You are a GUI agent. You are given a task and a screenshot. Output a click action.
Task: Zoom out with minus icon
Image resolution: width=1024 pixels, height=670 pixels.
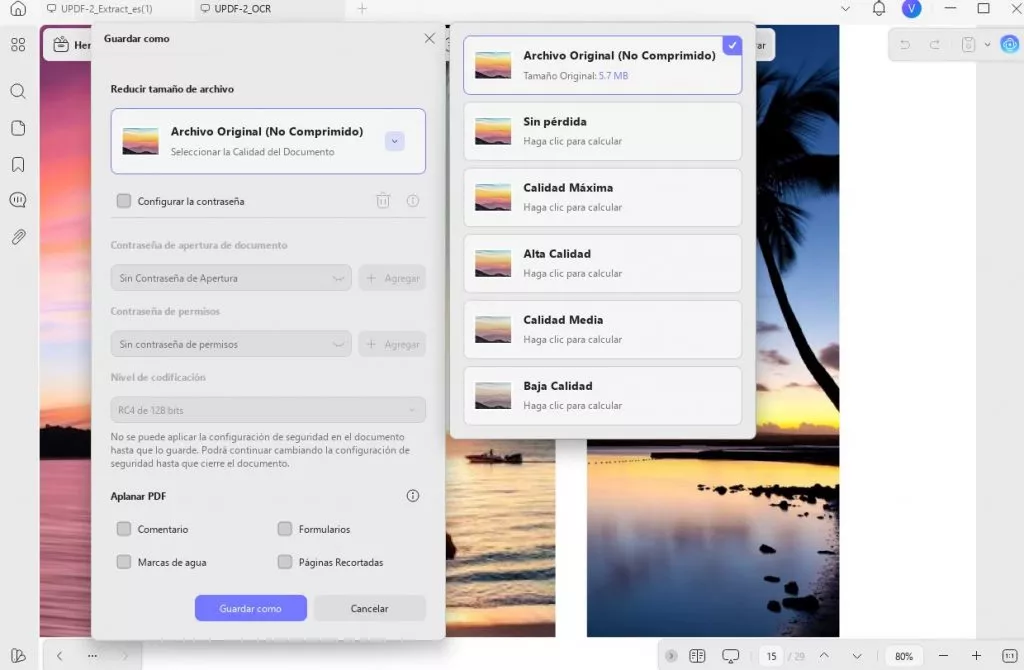point(943,656)
